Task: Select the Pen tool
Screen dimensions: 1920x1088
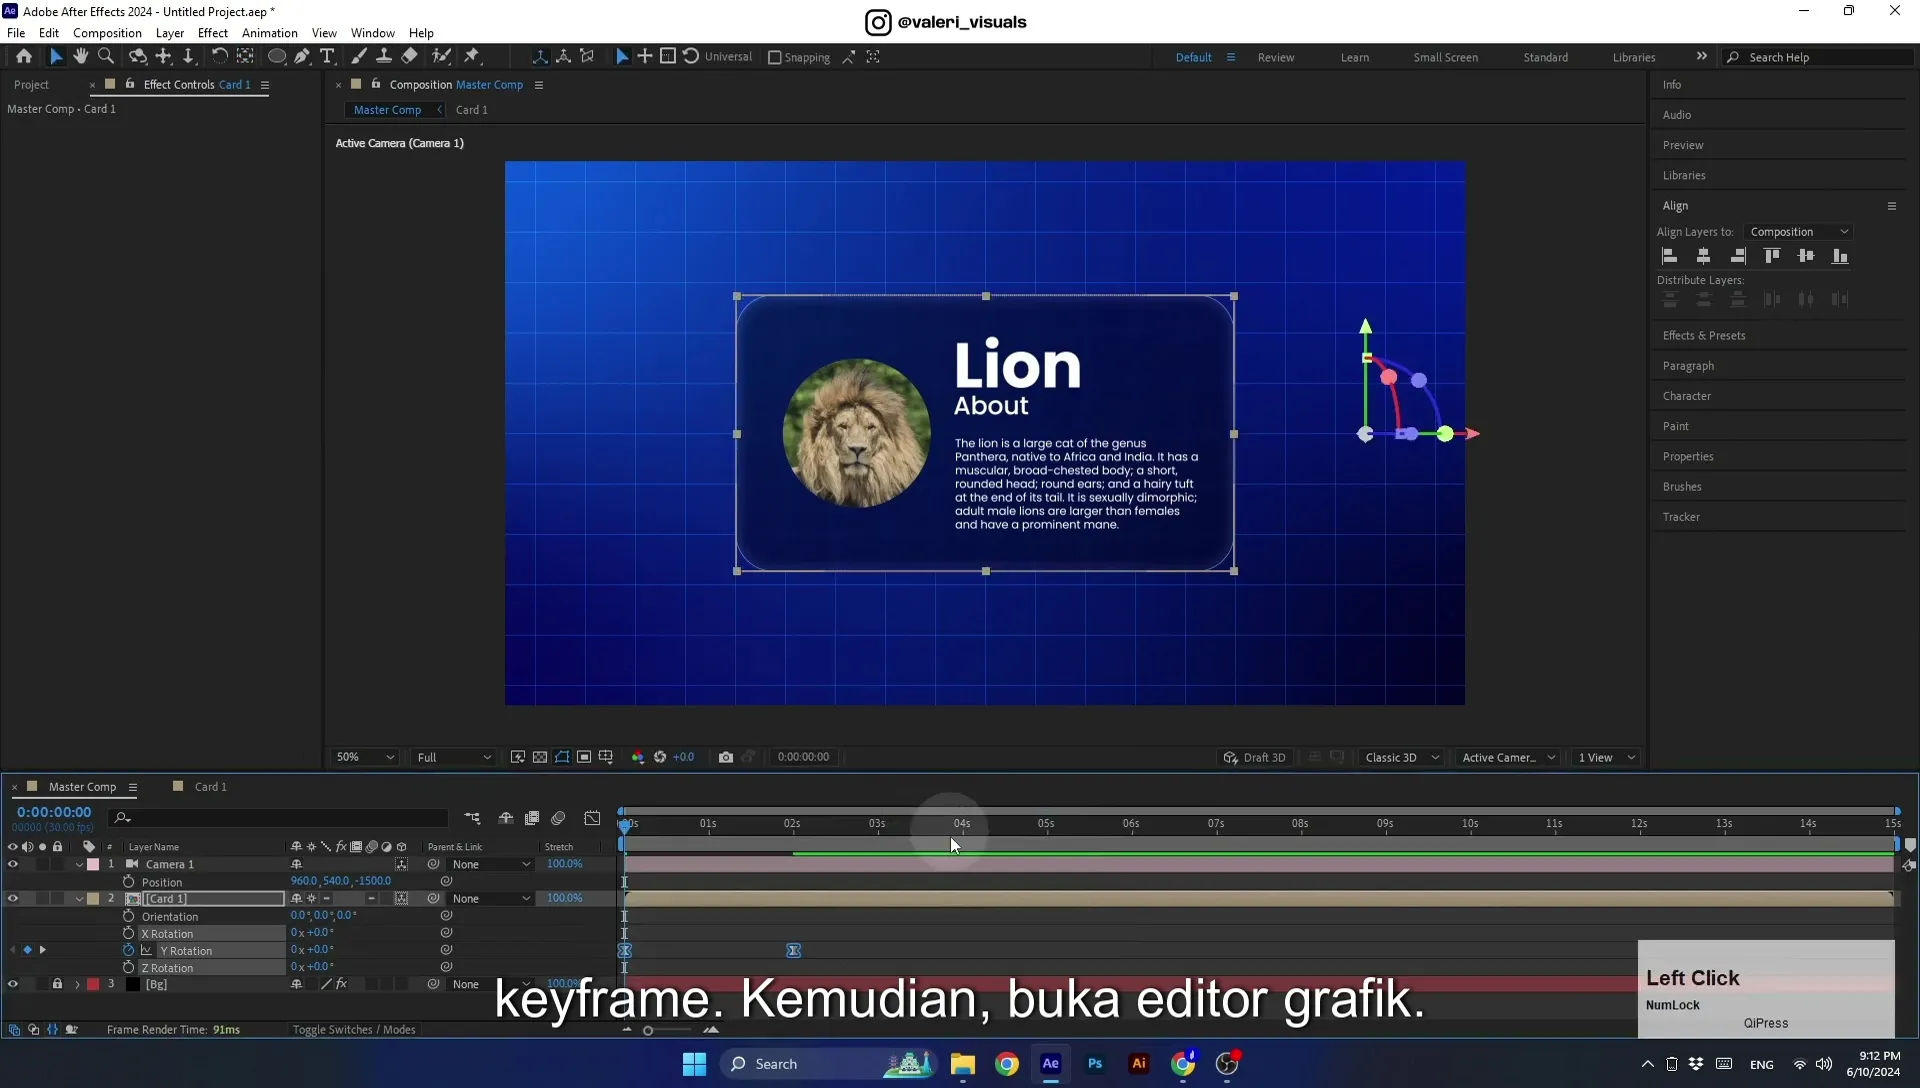Action: 302,57
